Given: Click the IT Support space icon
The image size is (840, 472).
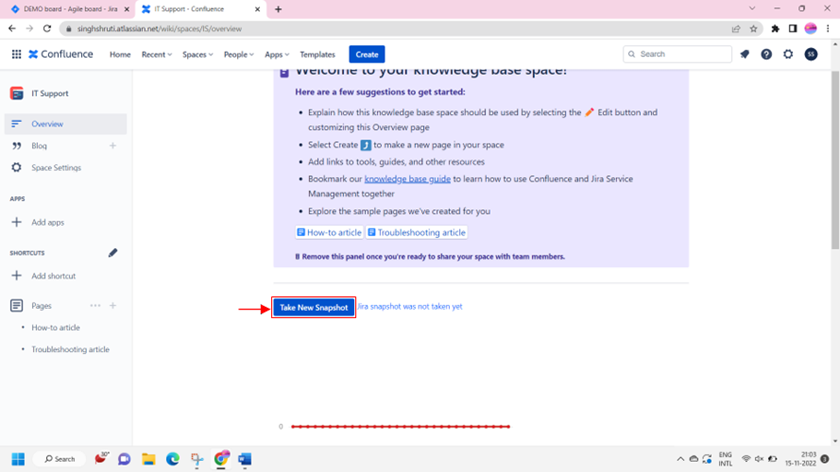Looking at the screenshot, I should pyautogui.click(x=17, y=93).
